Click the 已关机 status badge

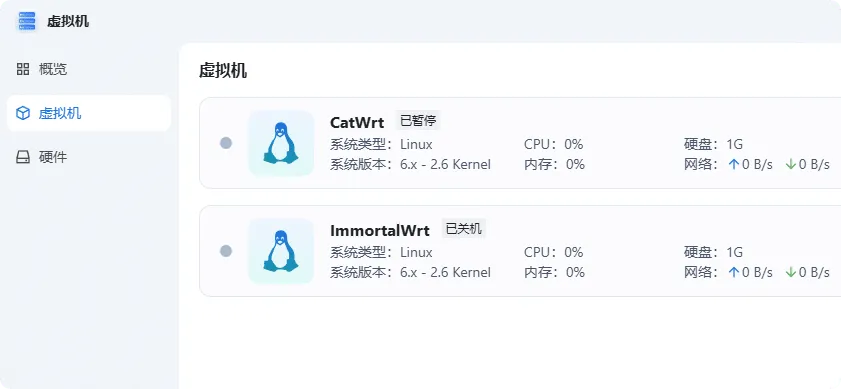pyautogui.click(x=463, y=229)
